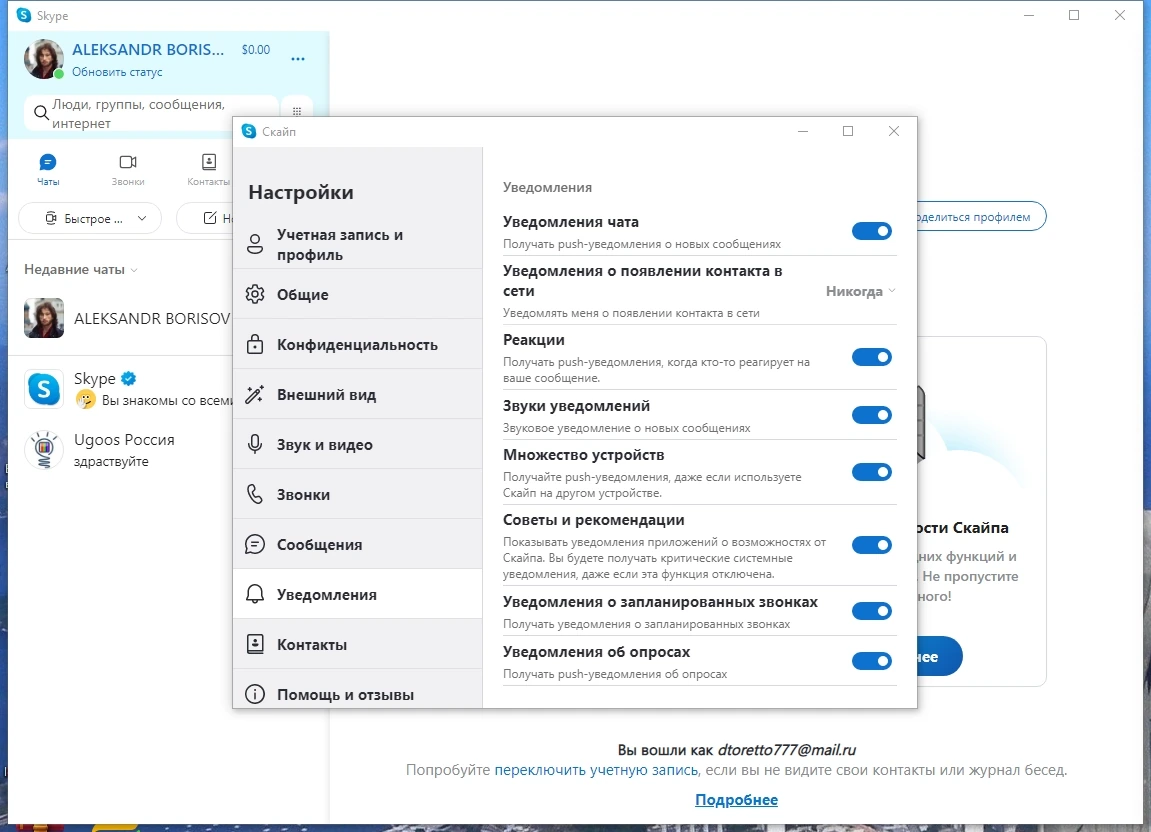Image resolution: width=1151 pixels, height=832 pixels.
Task: Open Общие settings section
Action: pos(357,294)
